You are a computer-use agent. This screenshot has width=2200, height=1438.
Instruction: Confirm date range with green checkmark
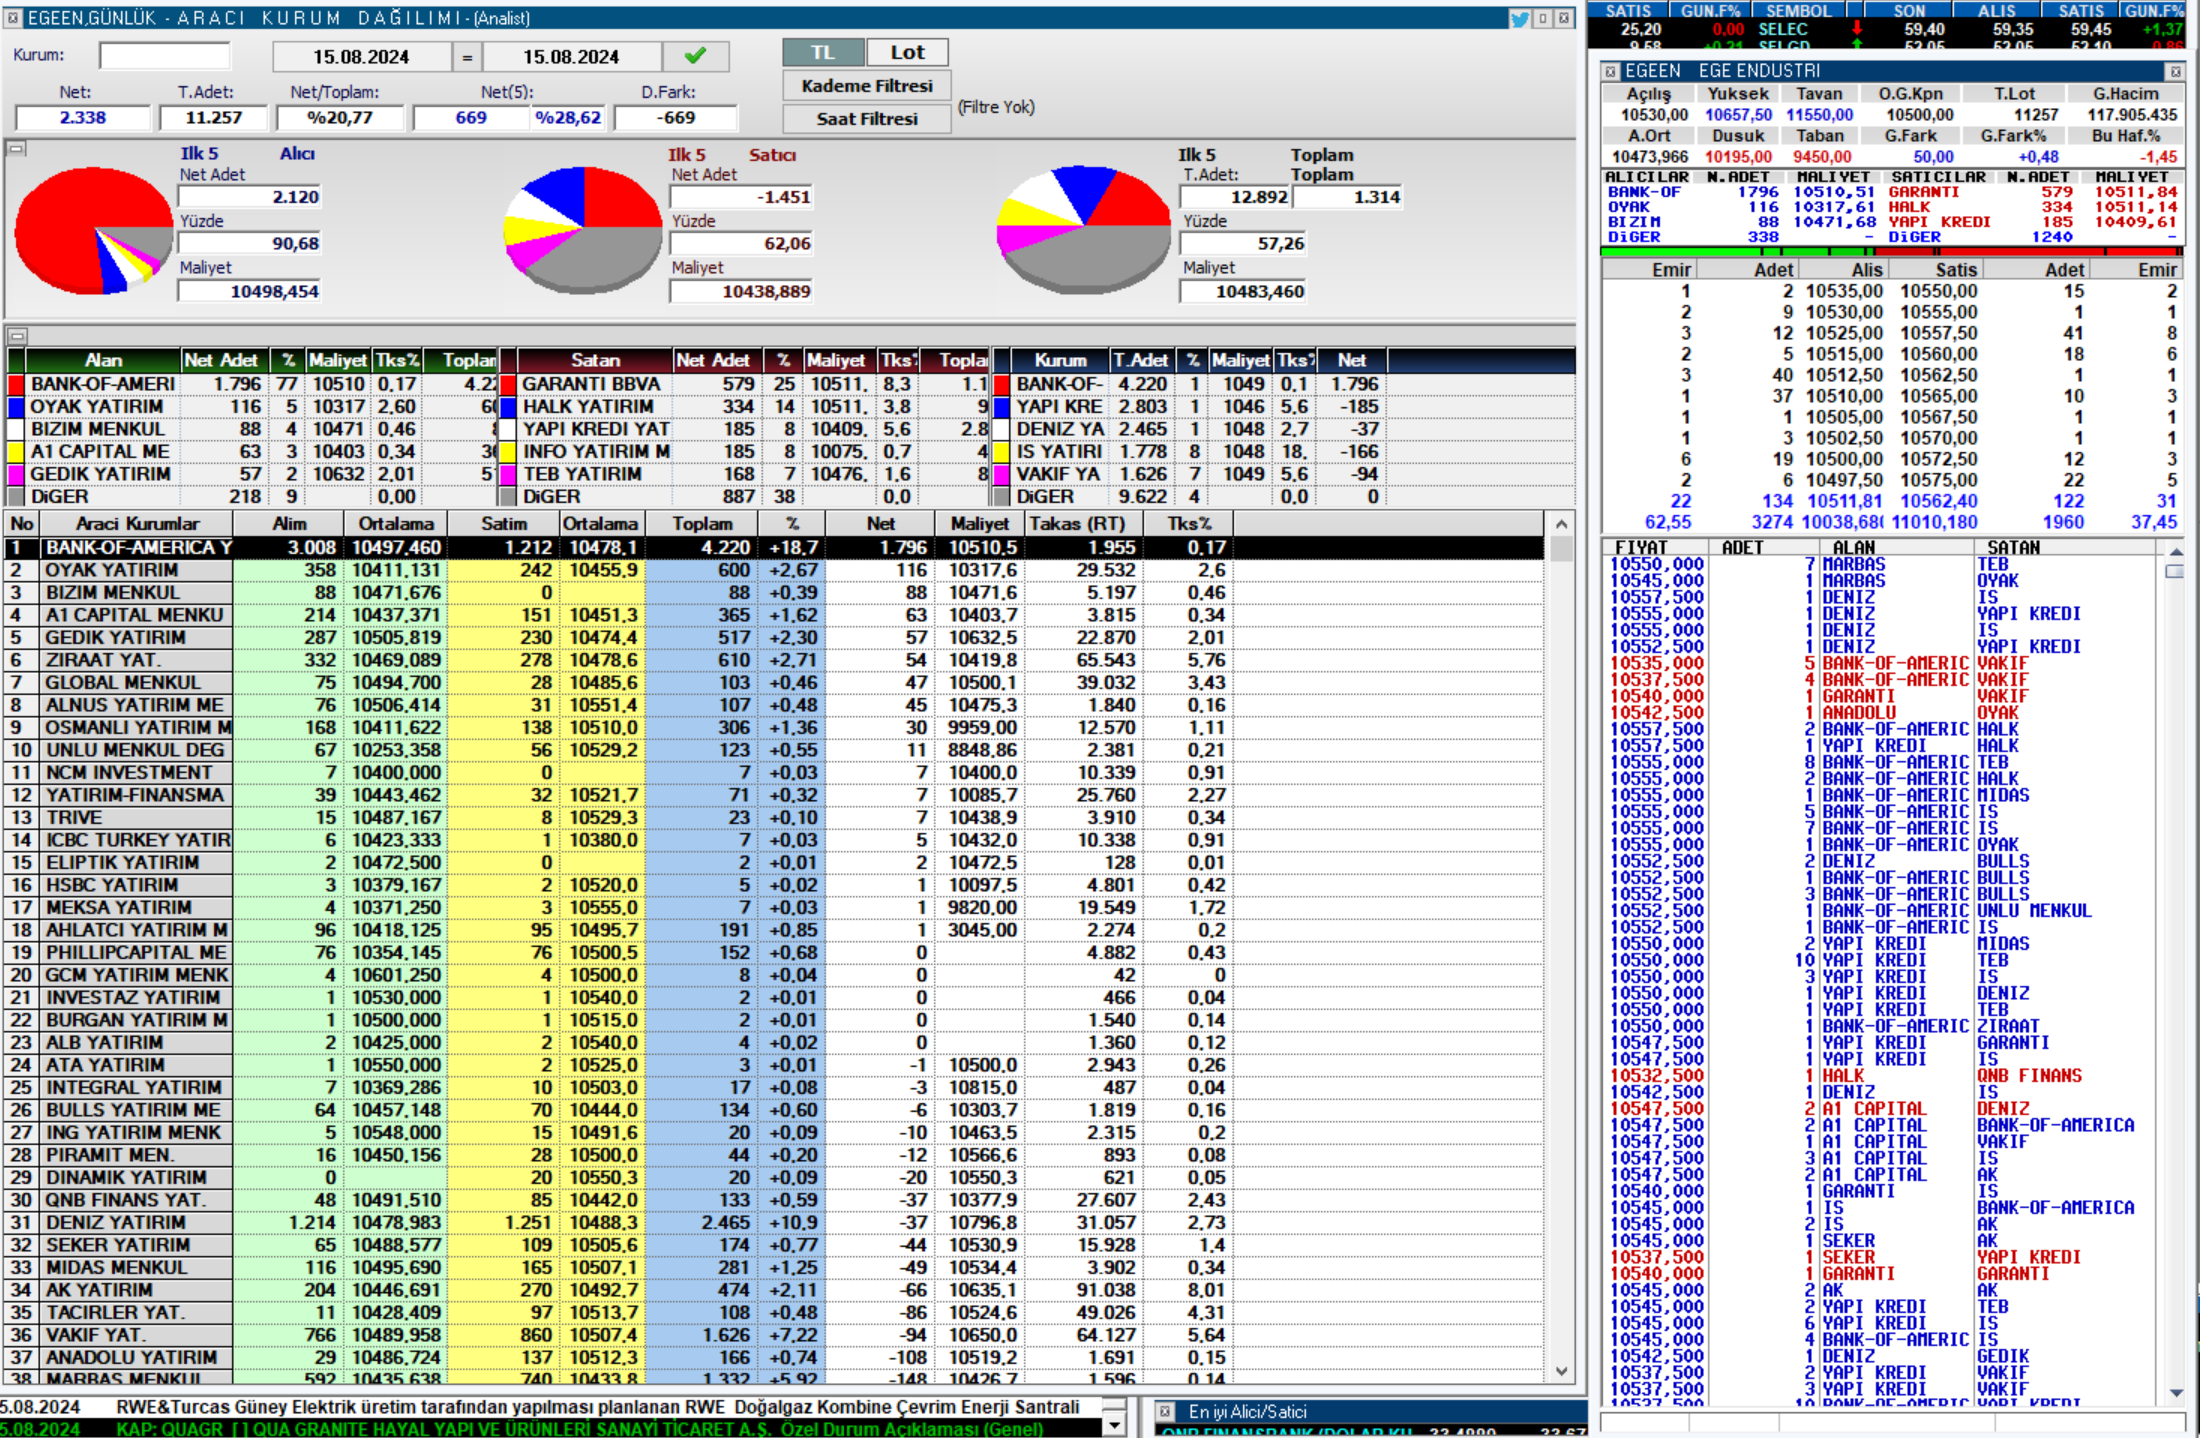pos(695,56)
